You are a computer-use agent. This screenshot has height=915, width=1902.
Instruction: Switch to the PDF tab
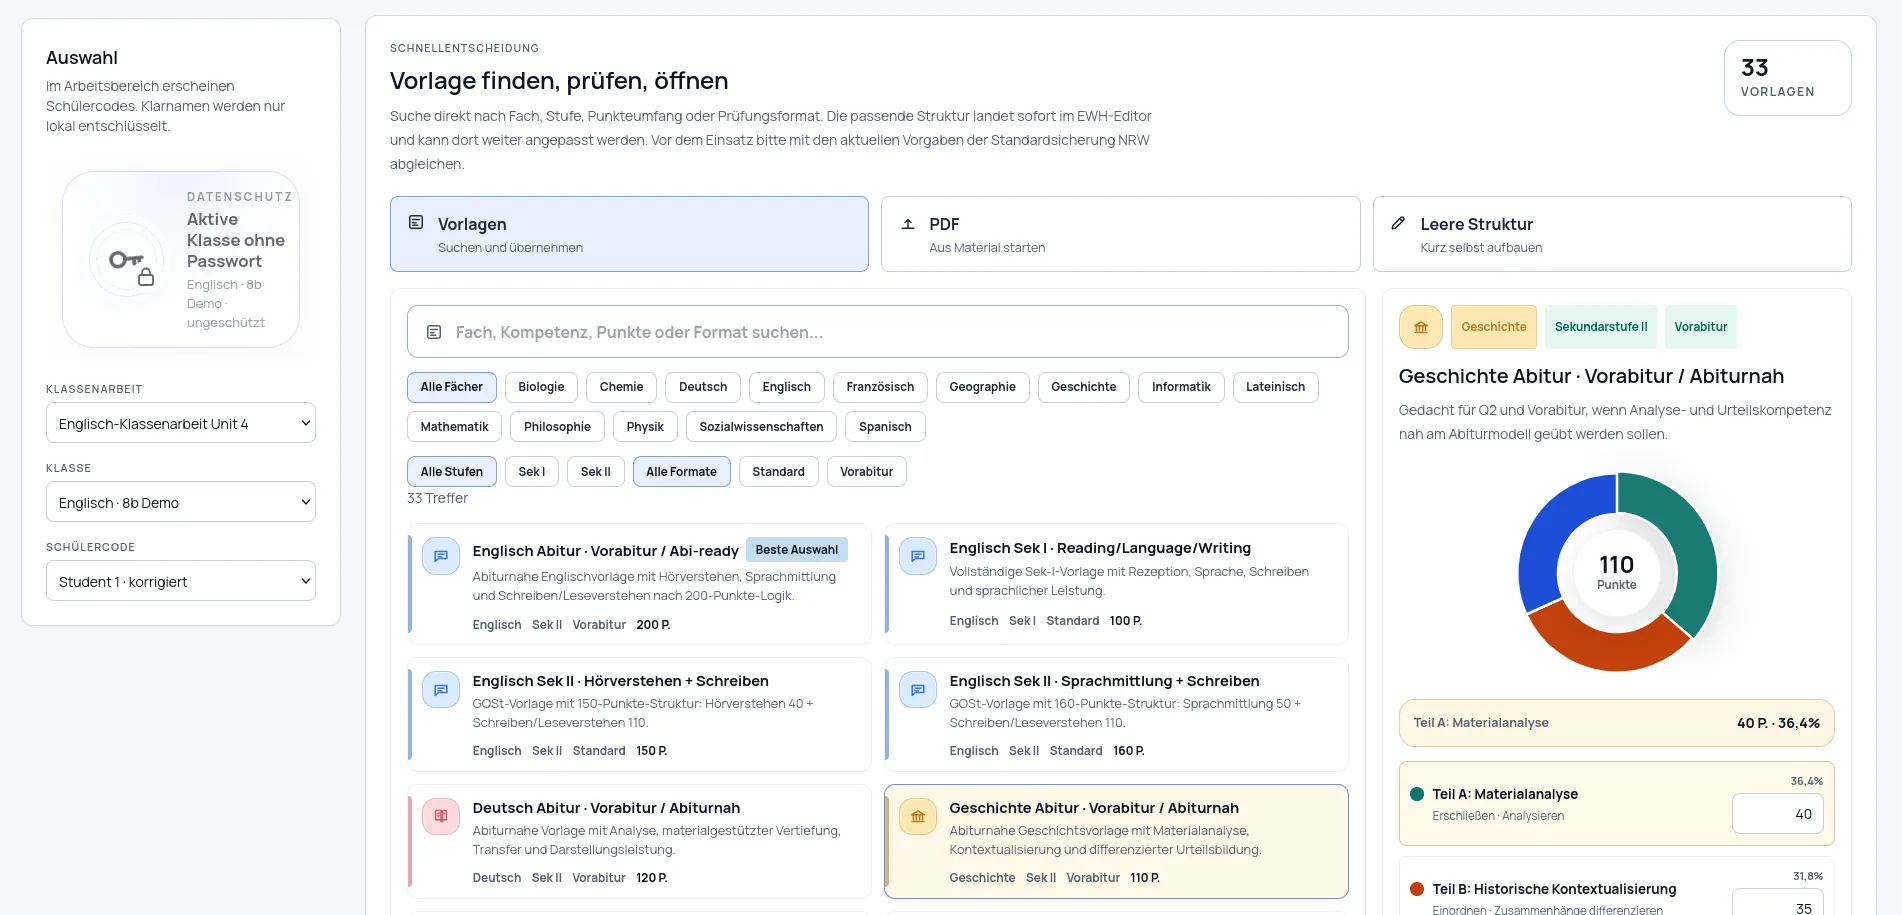(1120, 234)
